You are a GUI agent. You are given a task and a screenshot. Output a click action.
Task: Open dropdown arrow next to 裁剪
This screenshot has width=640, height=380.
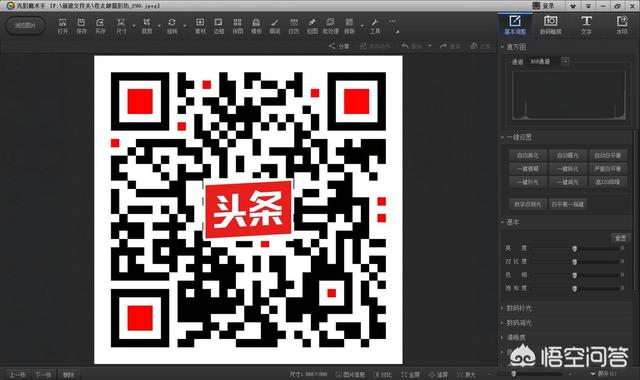(159, 26)
